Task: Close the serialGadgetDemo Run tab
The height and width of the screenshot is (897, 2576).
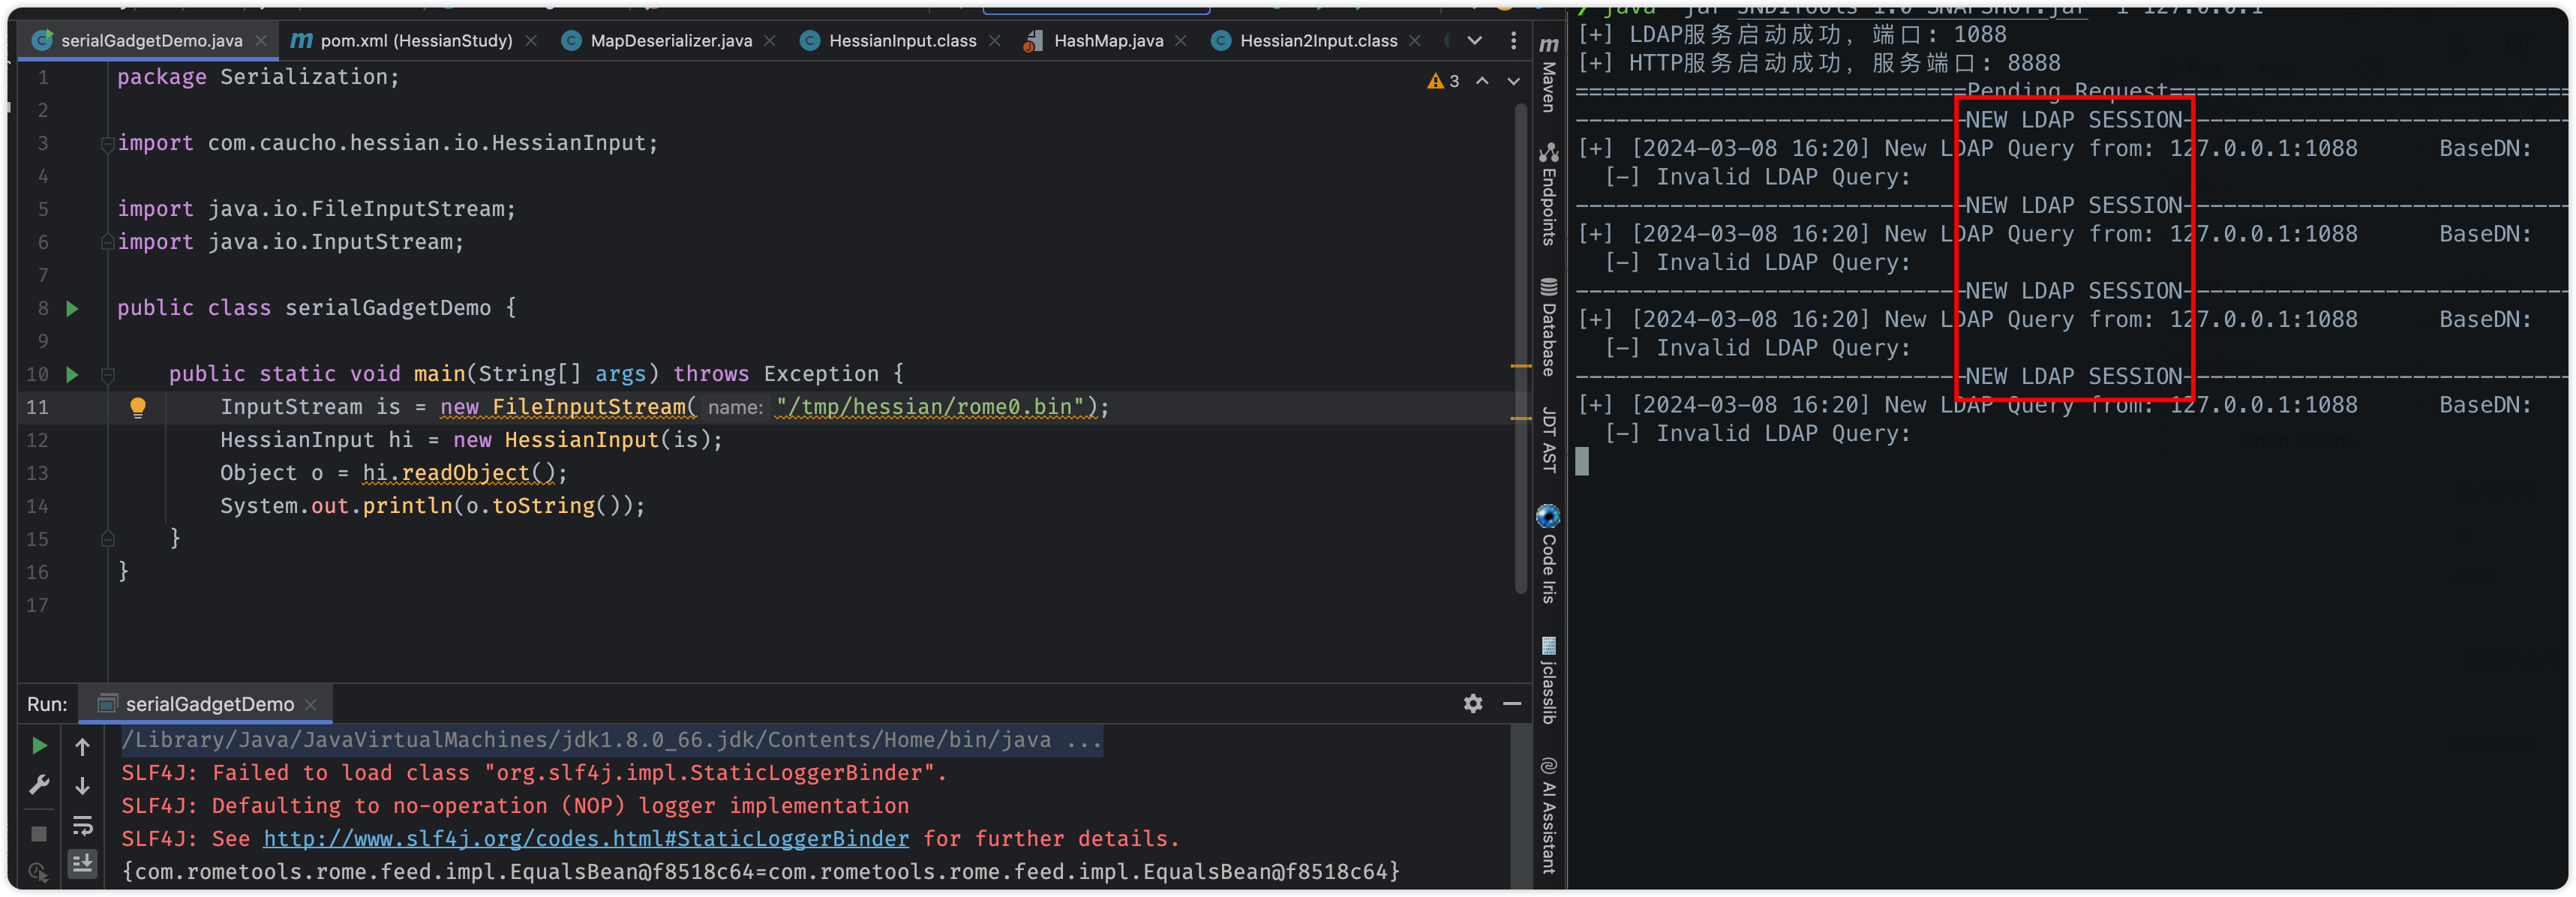Action: point(311,705)
